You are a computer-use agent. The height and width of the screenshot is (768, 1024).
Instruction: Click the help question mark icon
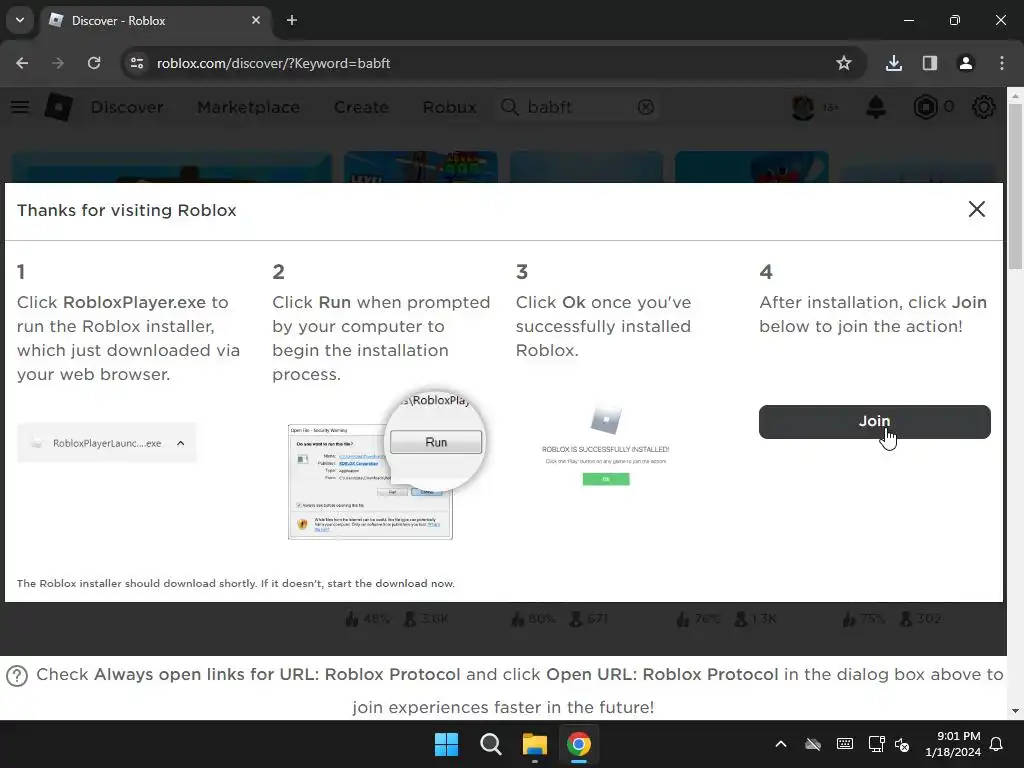click(17, 676)
